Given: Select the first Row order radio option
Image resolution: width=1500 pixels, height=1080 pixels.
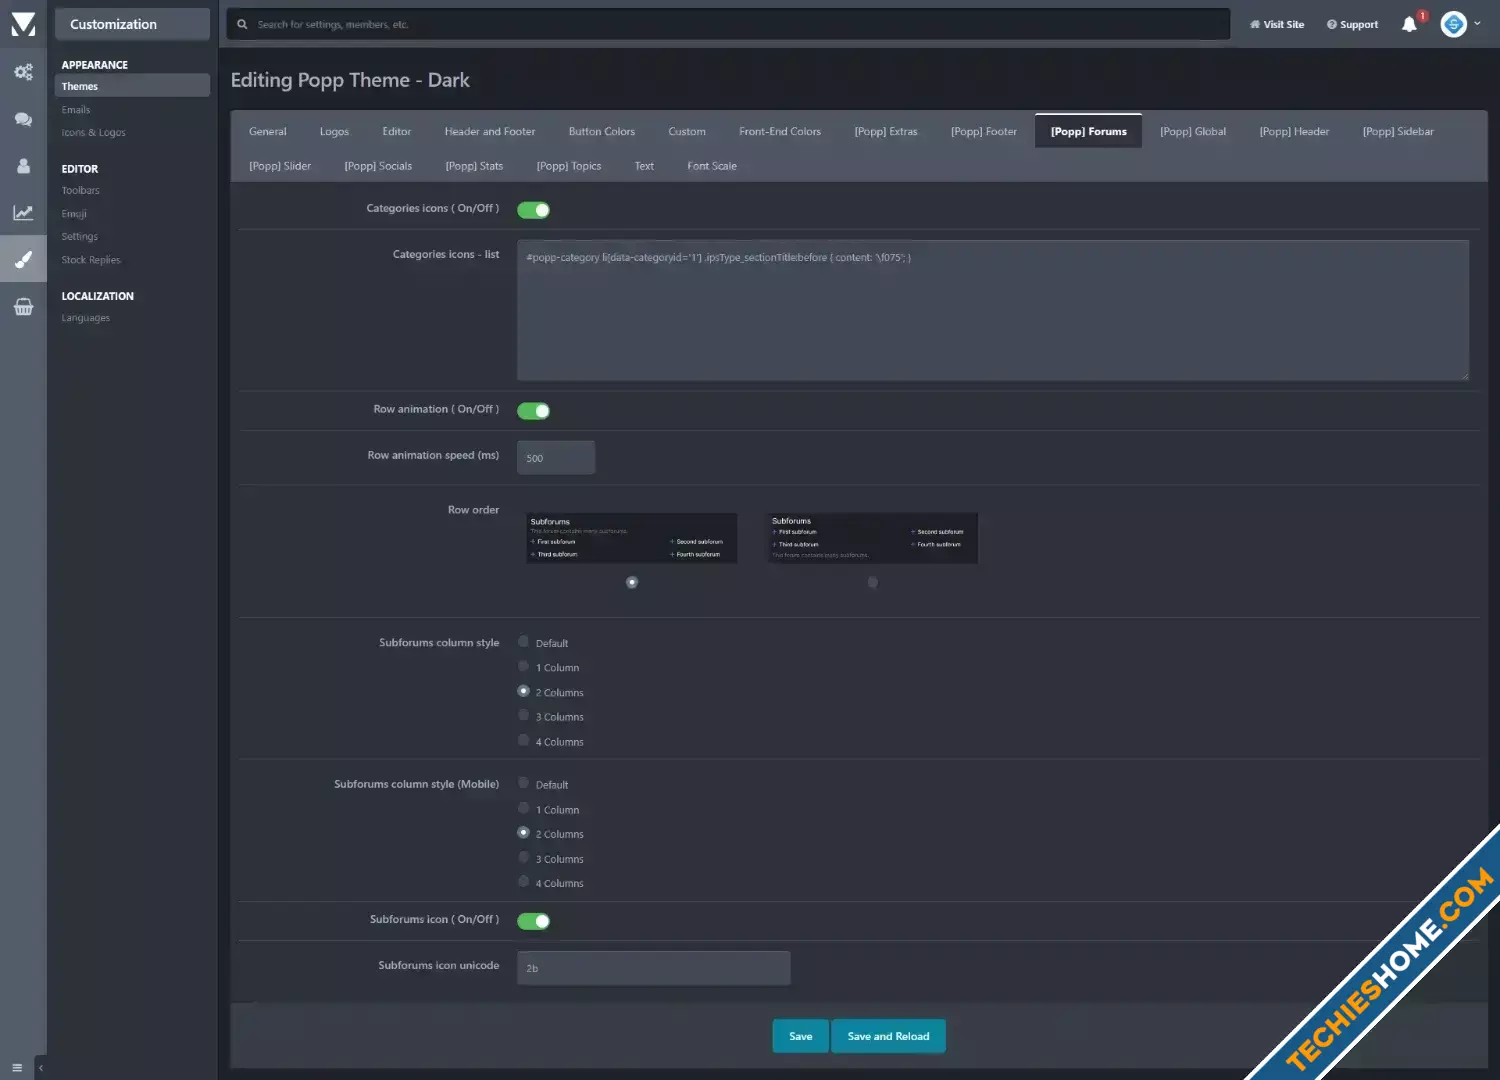Looking at the screenshot, I should click(632, 582).
